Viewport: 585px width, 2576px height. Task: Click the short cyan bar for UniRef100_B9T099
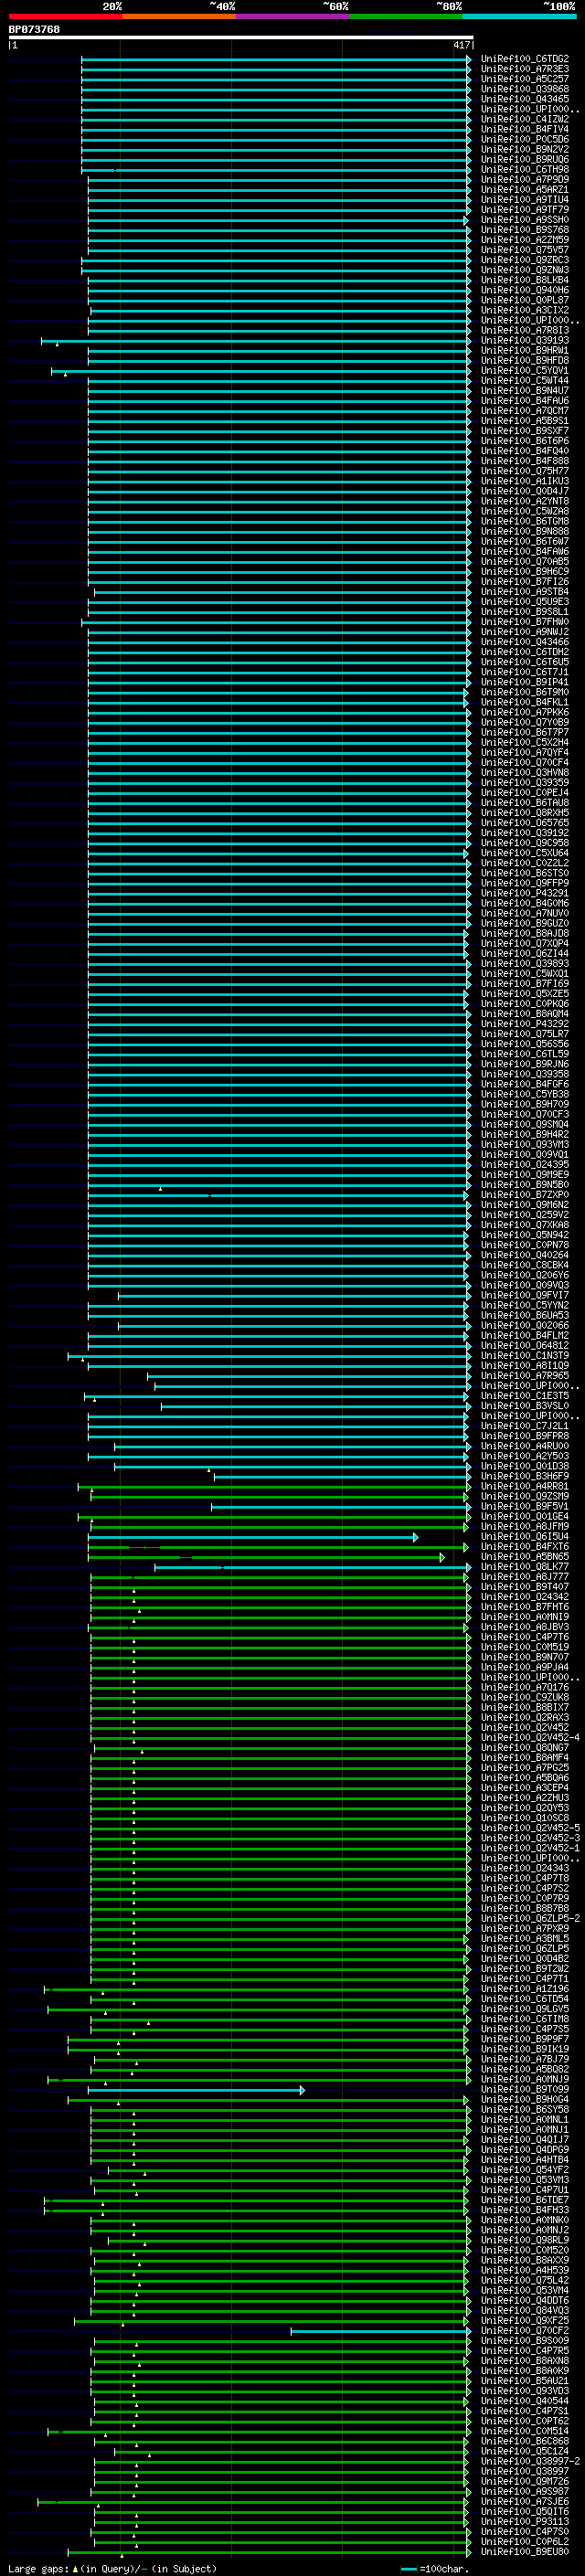click(x=196, y=2090)
